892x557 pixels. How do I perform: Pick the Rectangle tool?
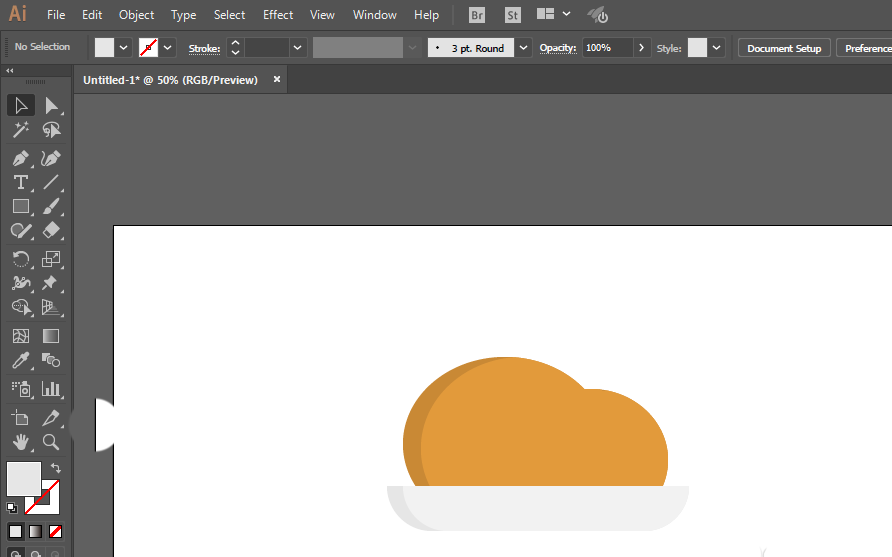pyautogui.click(x=20, y=207)
